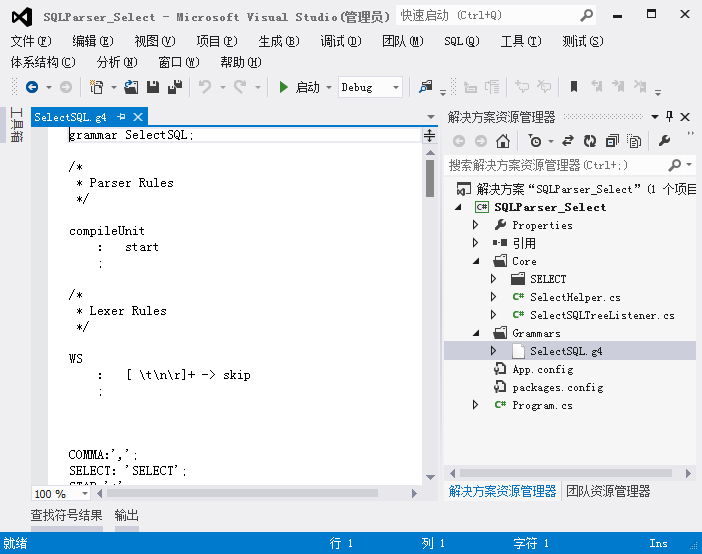Open the 帮助(H) menu
This screenshot has height=554, width=702.
point(240,62)
